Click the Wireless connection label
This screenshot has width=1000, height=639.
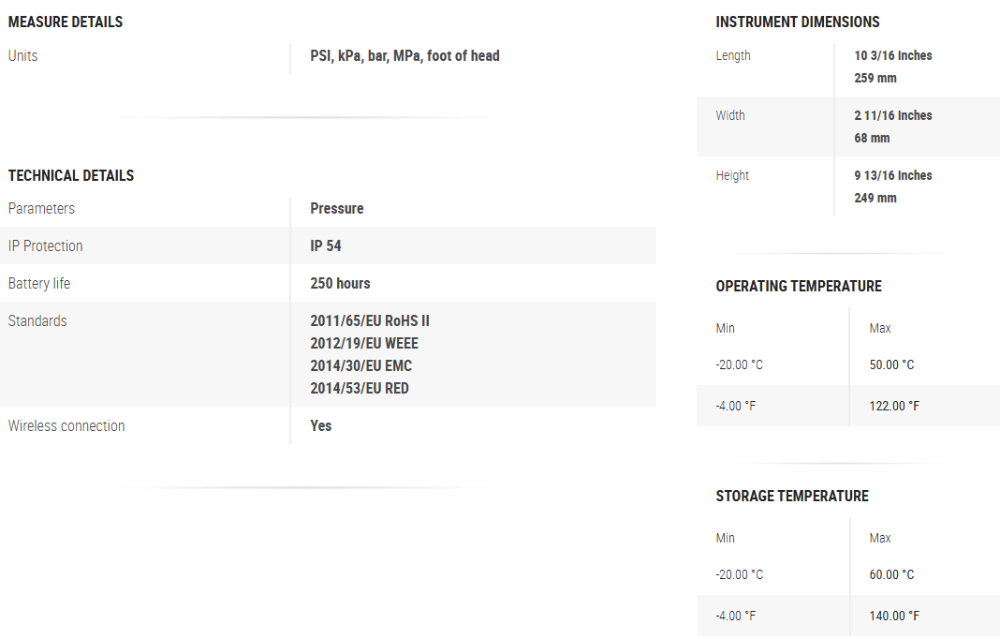pos(66,426)
